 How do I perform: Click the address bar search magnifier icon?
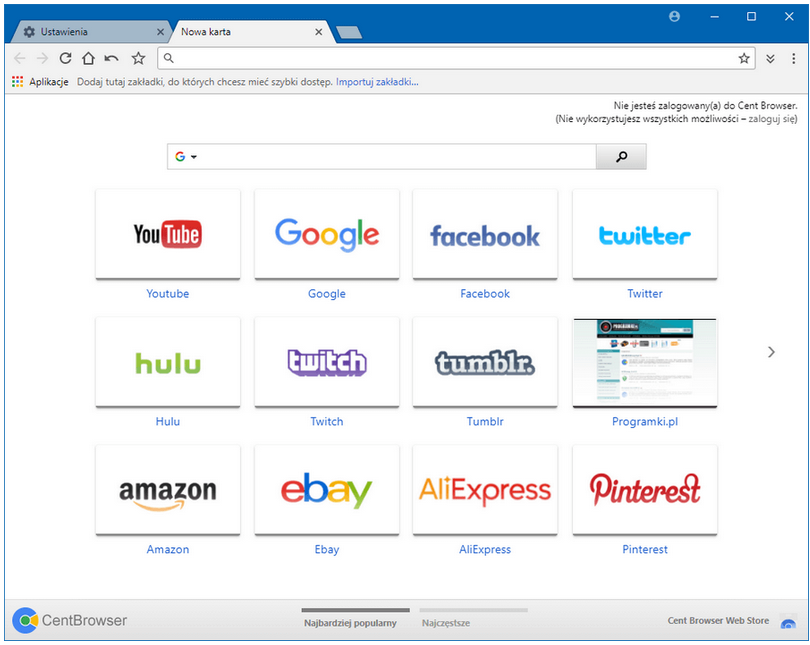169,58
